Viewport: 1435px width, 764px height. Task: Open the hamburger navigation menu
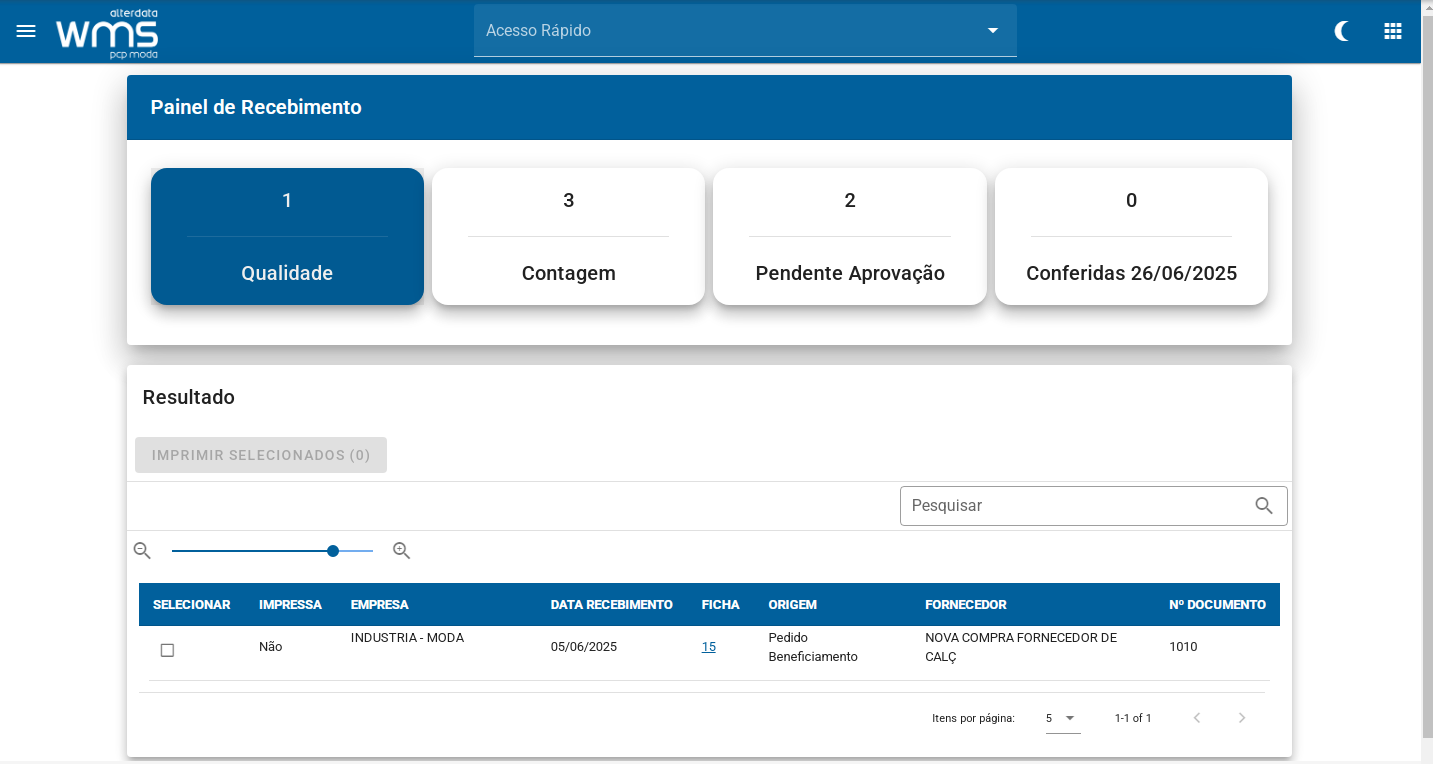point(26,31)
